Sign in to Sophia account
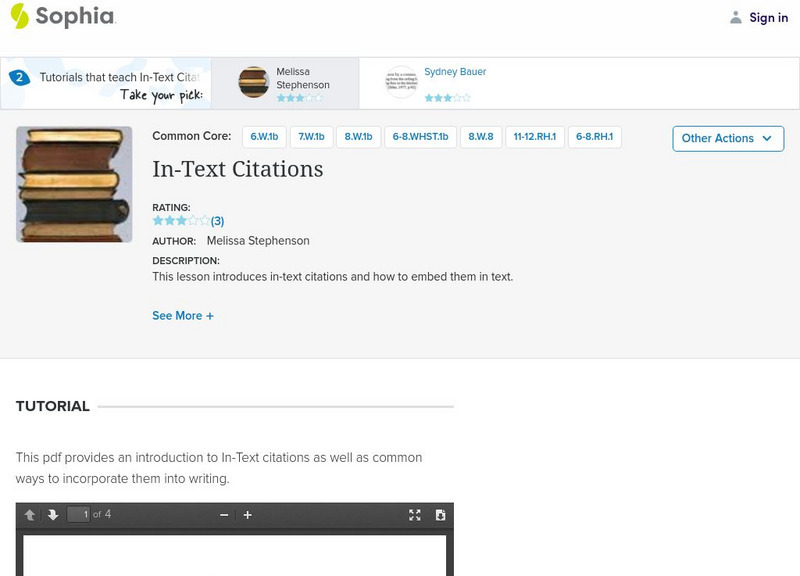The image size is (800, 576). click(x=768, y=18)
